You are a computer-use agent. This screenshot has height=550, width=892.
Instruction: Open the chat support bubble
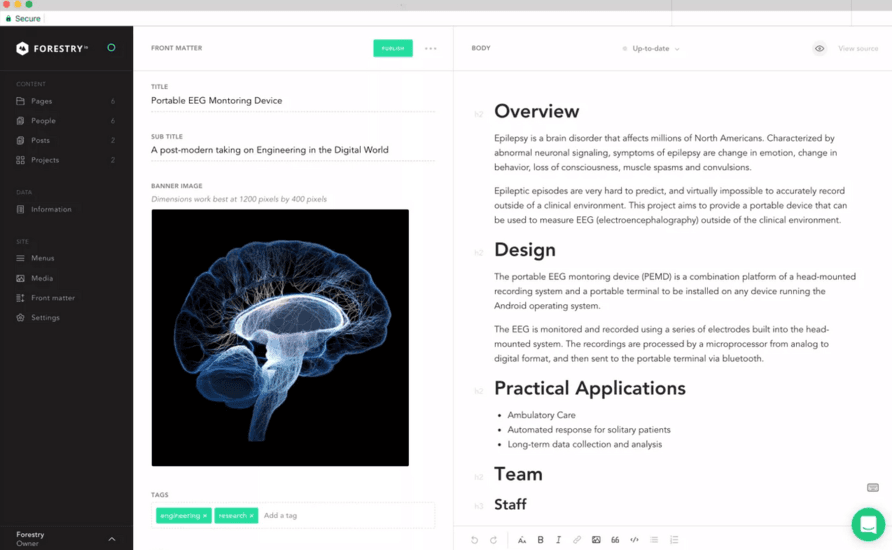(x=868, y=524)
